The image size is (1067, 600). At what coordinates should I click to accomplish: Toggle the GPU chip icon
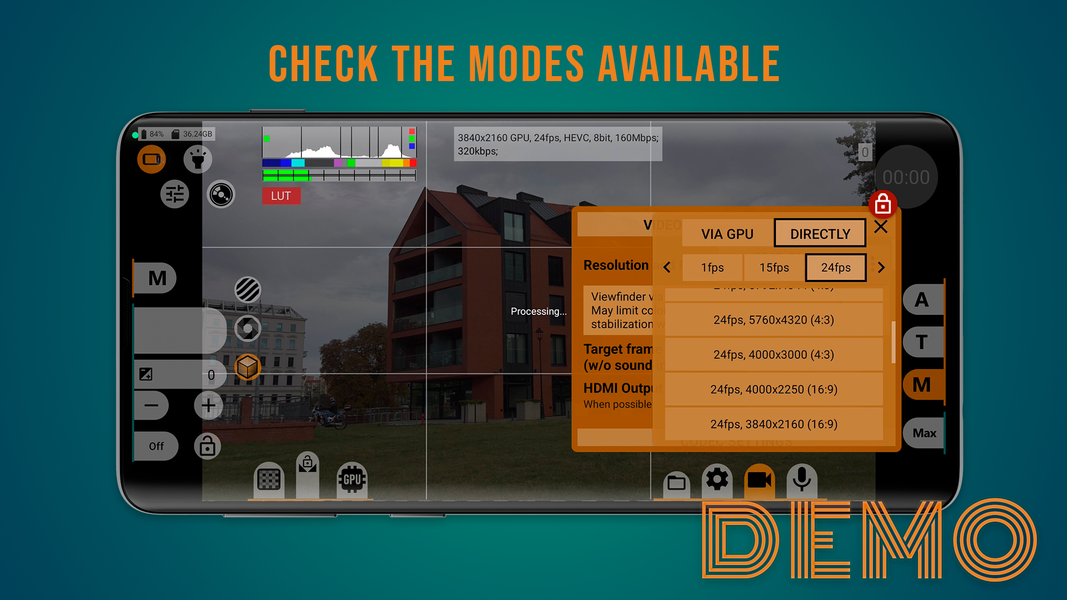point(352,480)
